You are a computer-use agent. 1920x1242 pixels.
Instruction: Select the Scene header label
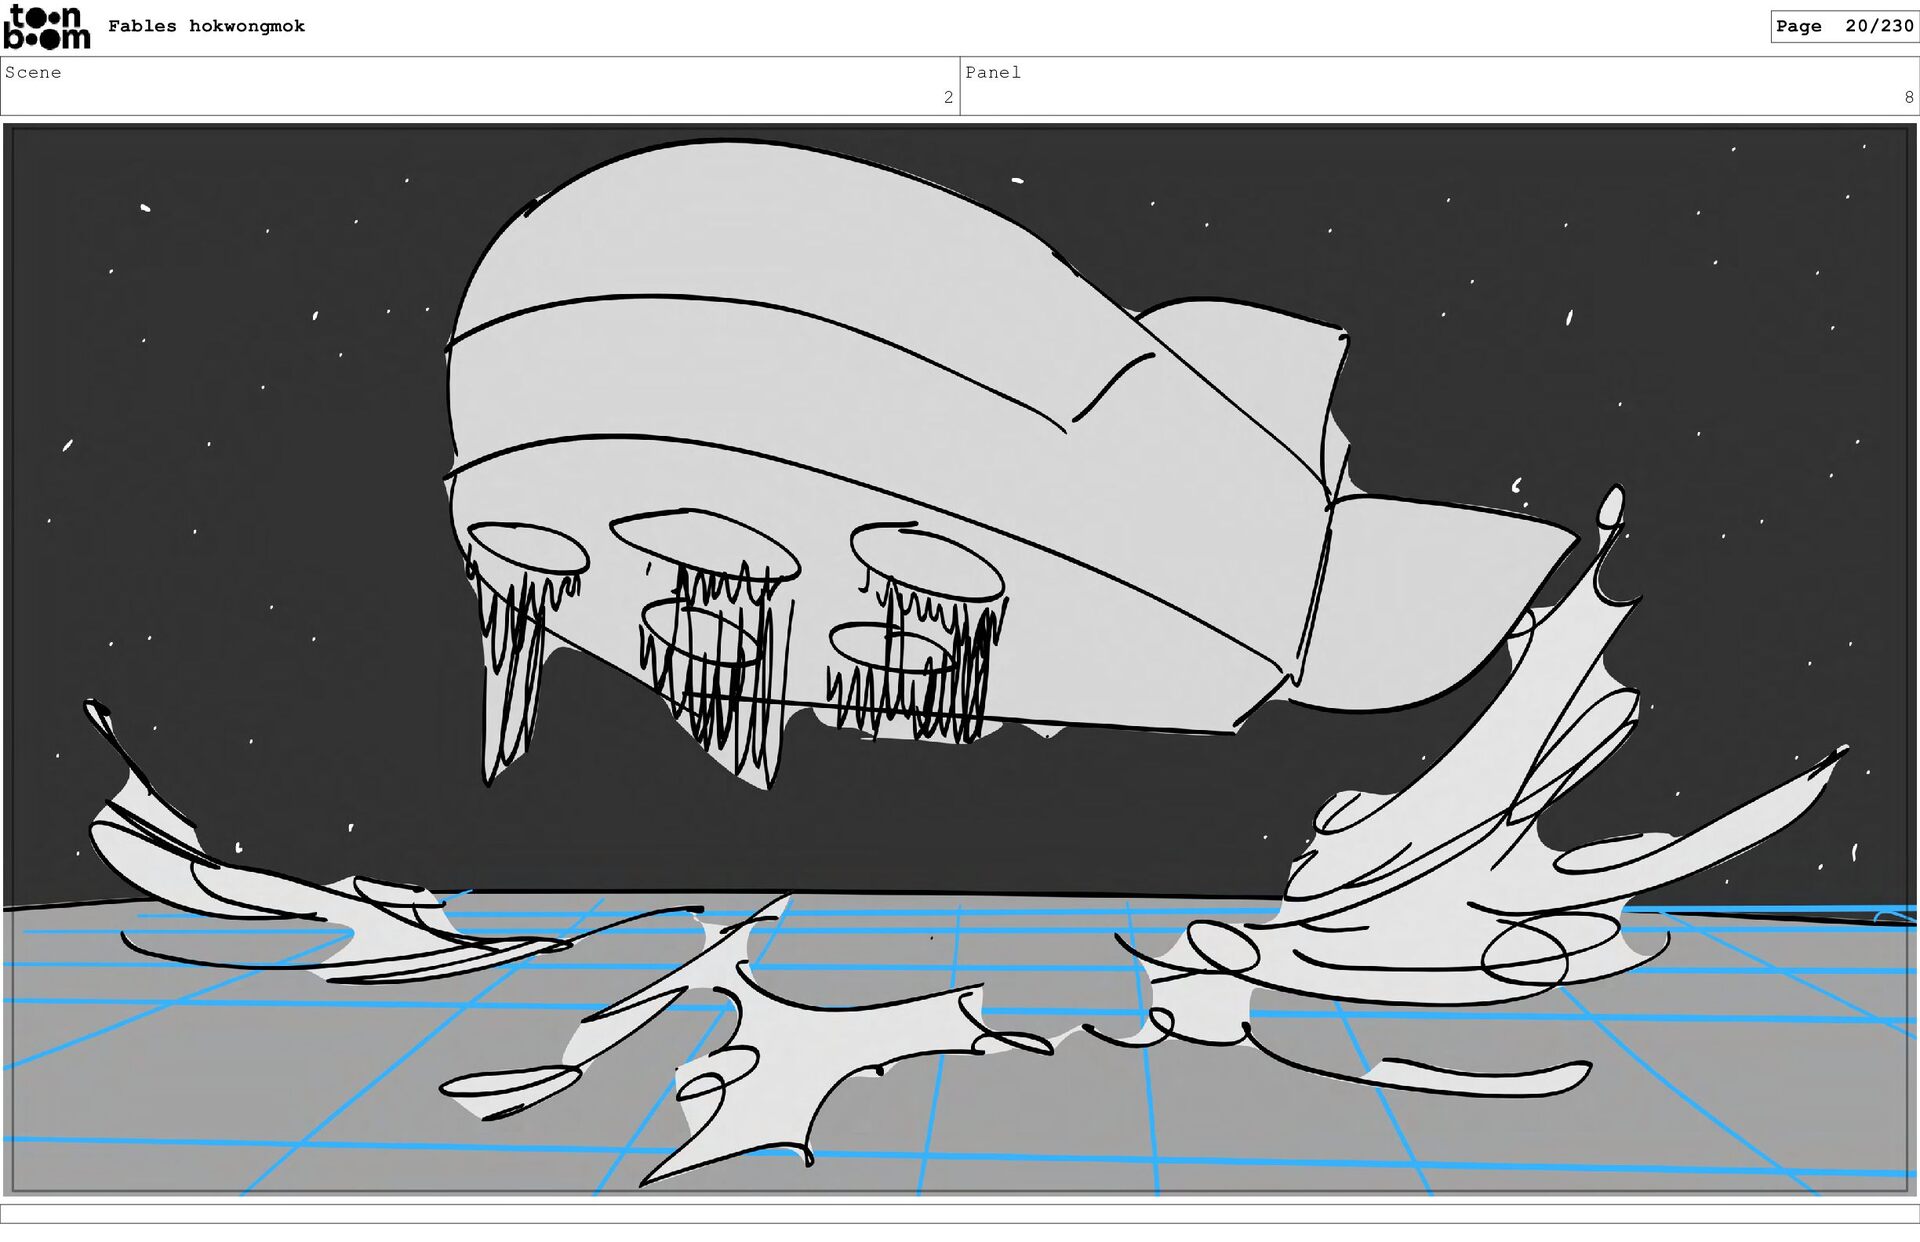(x=33, y=72)
